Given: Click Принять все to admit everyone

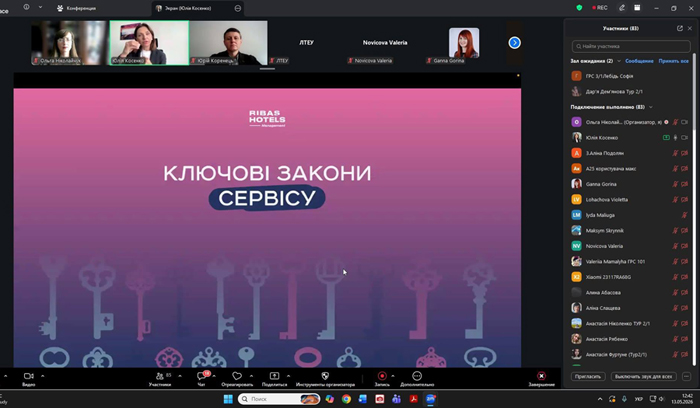Looking at the screenshot, I should coord(674,61).
